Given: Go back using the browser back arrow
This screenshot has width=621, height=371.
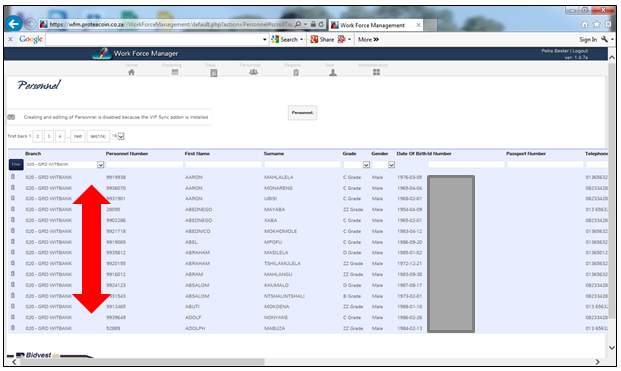Looking at the screenshot, I should click(x=13, y=24).
